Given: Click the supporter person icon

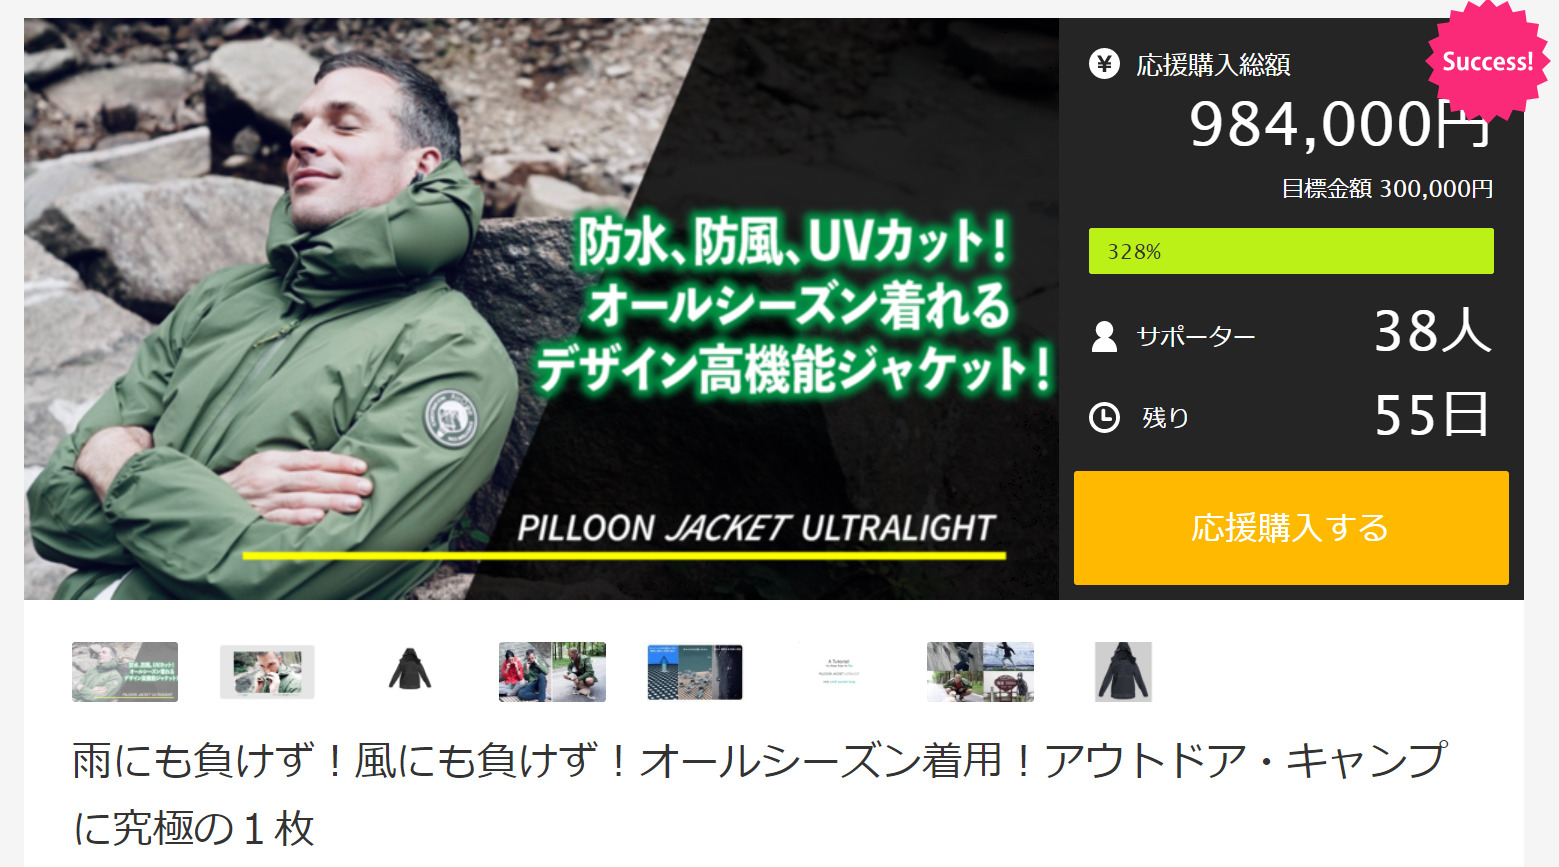Looking at the screenshot, I should click(x=1104, y=336).
